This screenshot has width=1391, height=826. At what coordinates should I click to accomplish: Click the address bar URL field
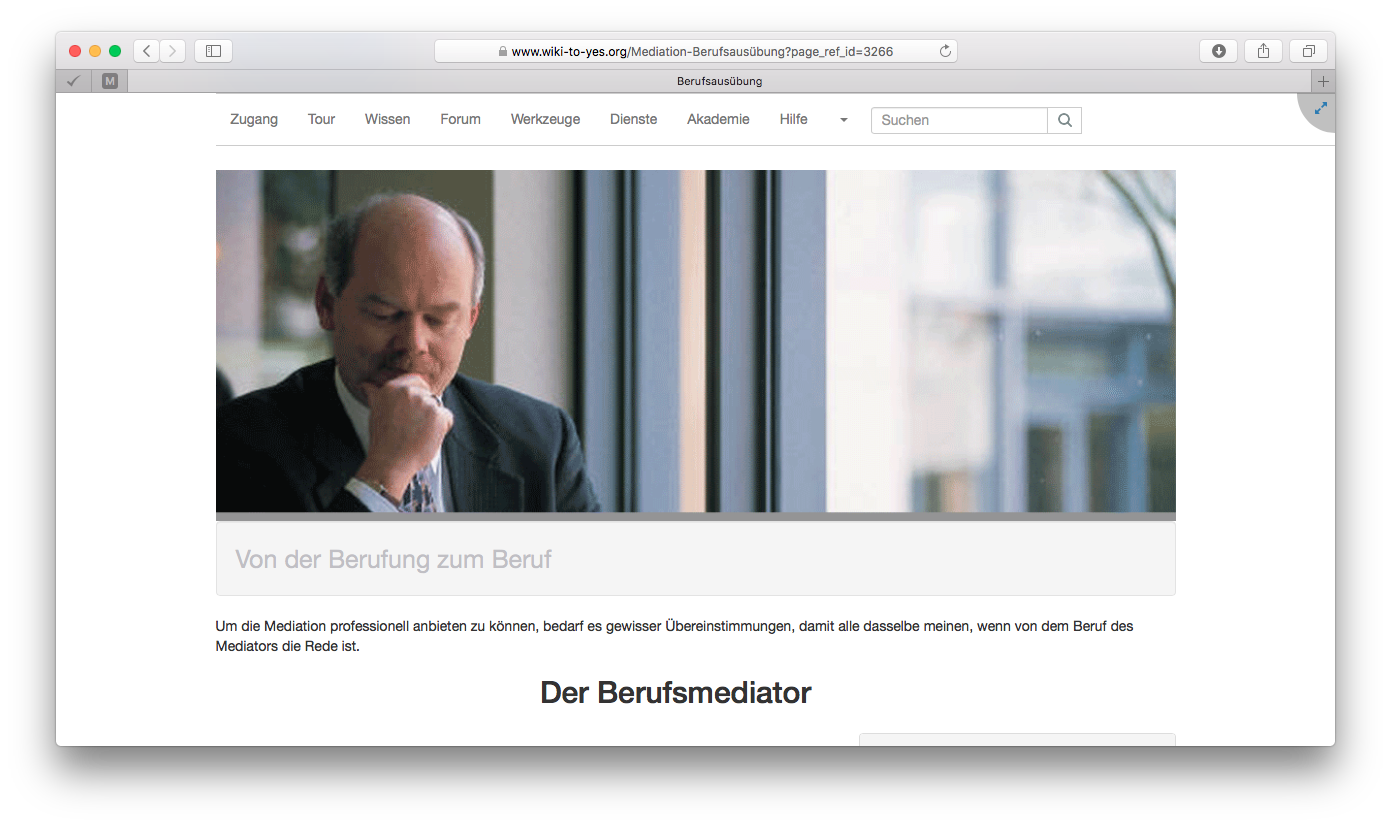click(x=700, y=51)
